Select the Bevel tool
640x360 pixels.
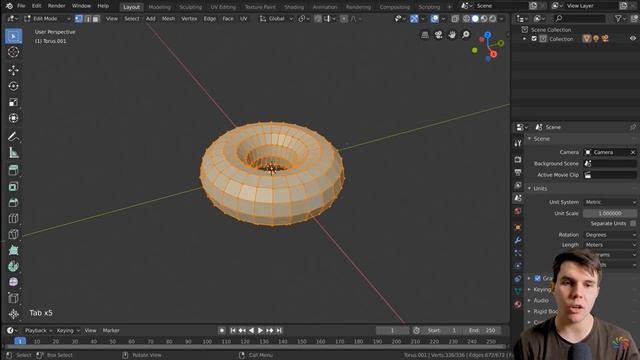[13, 202]
